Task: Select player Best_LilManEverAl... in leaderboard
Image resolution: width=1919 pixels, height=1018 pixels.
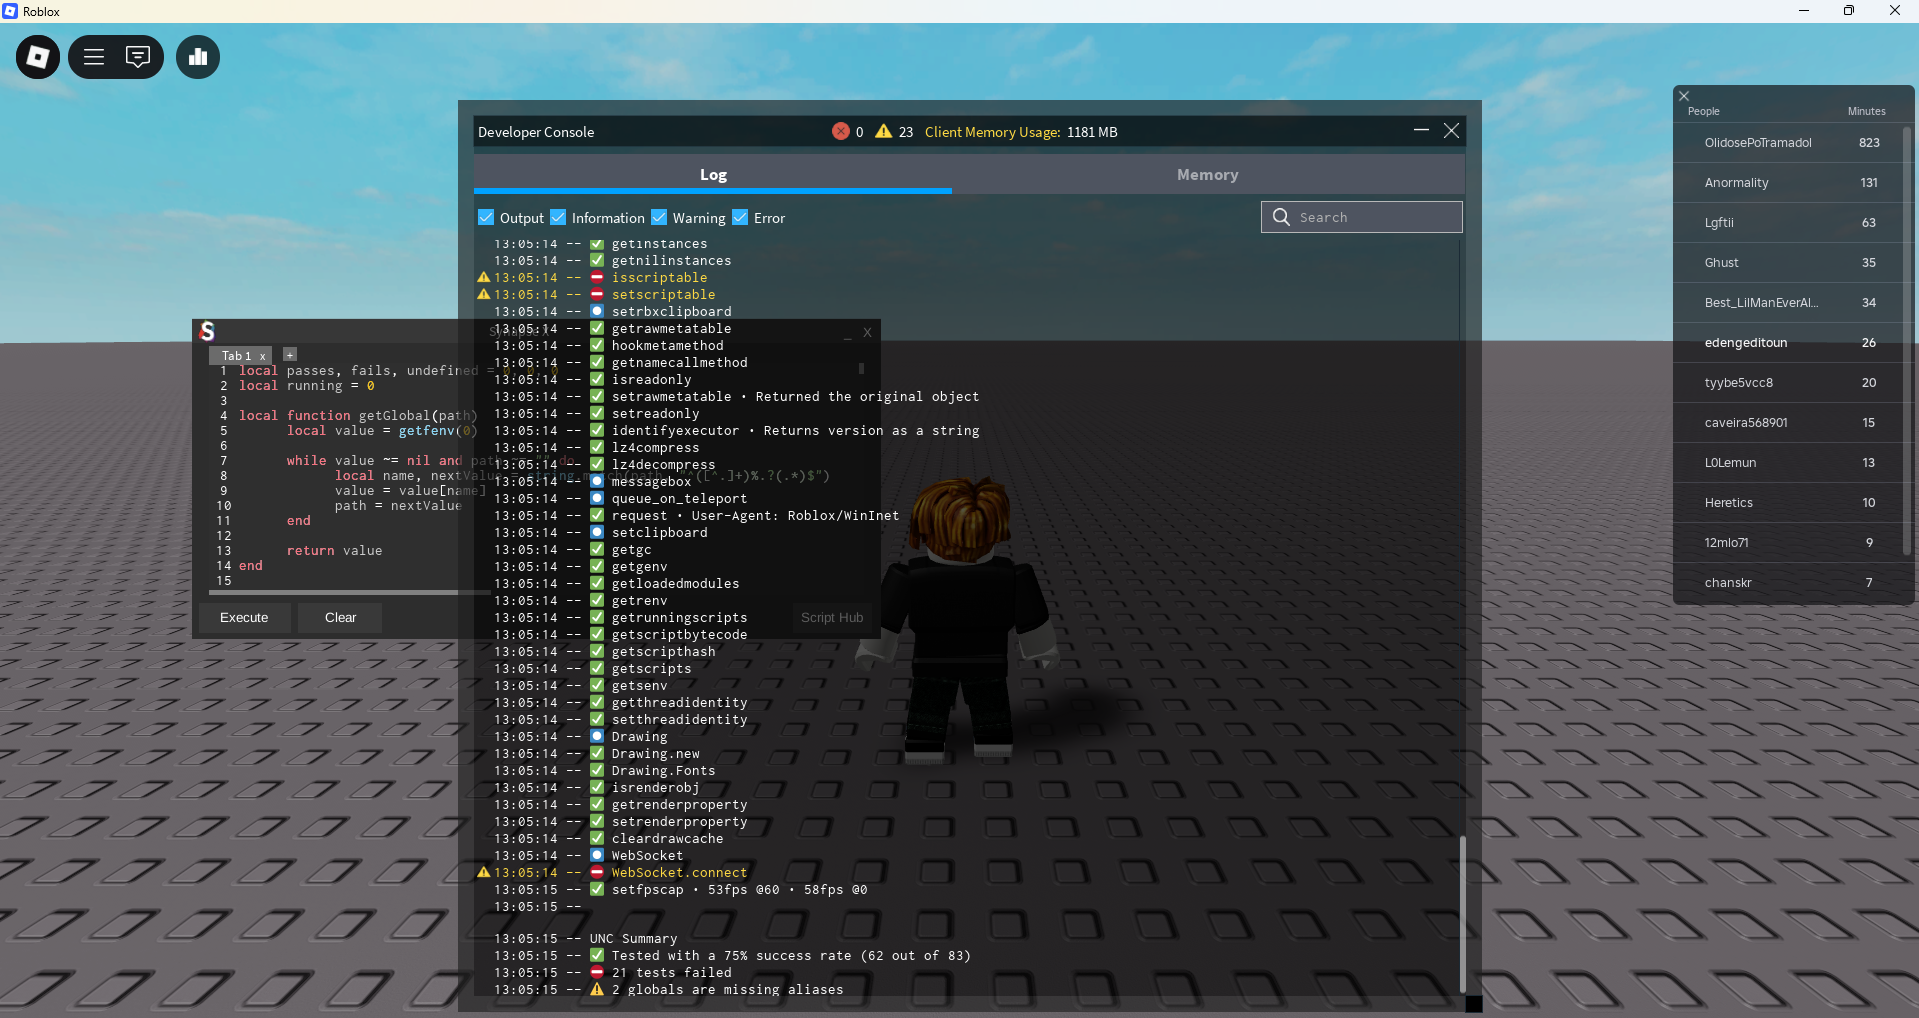Action: [1788, 302]
